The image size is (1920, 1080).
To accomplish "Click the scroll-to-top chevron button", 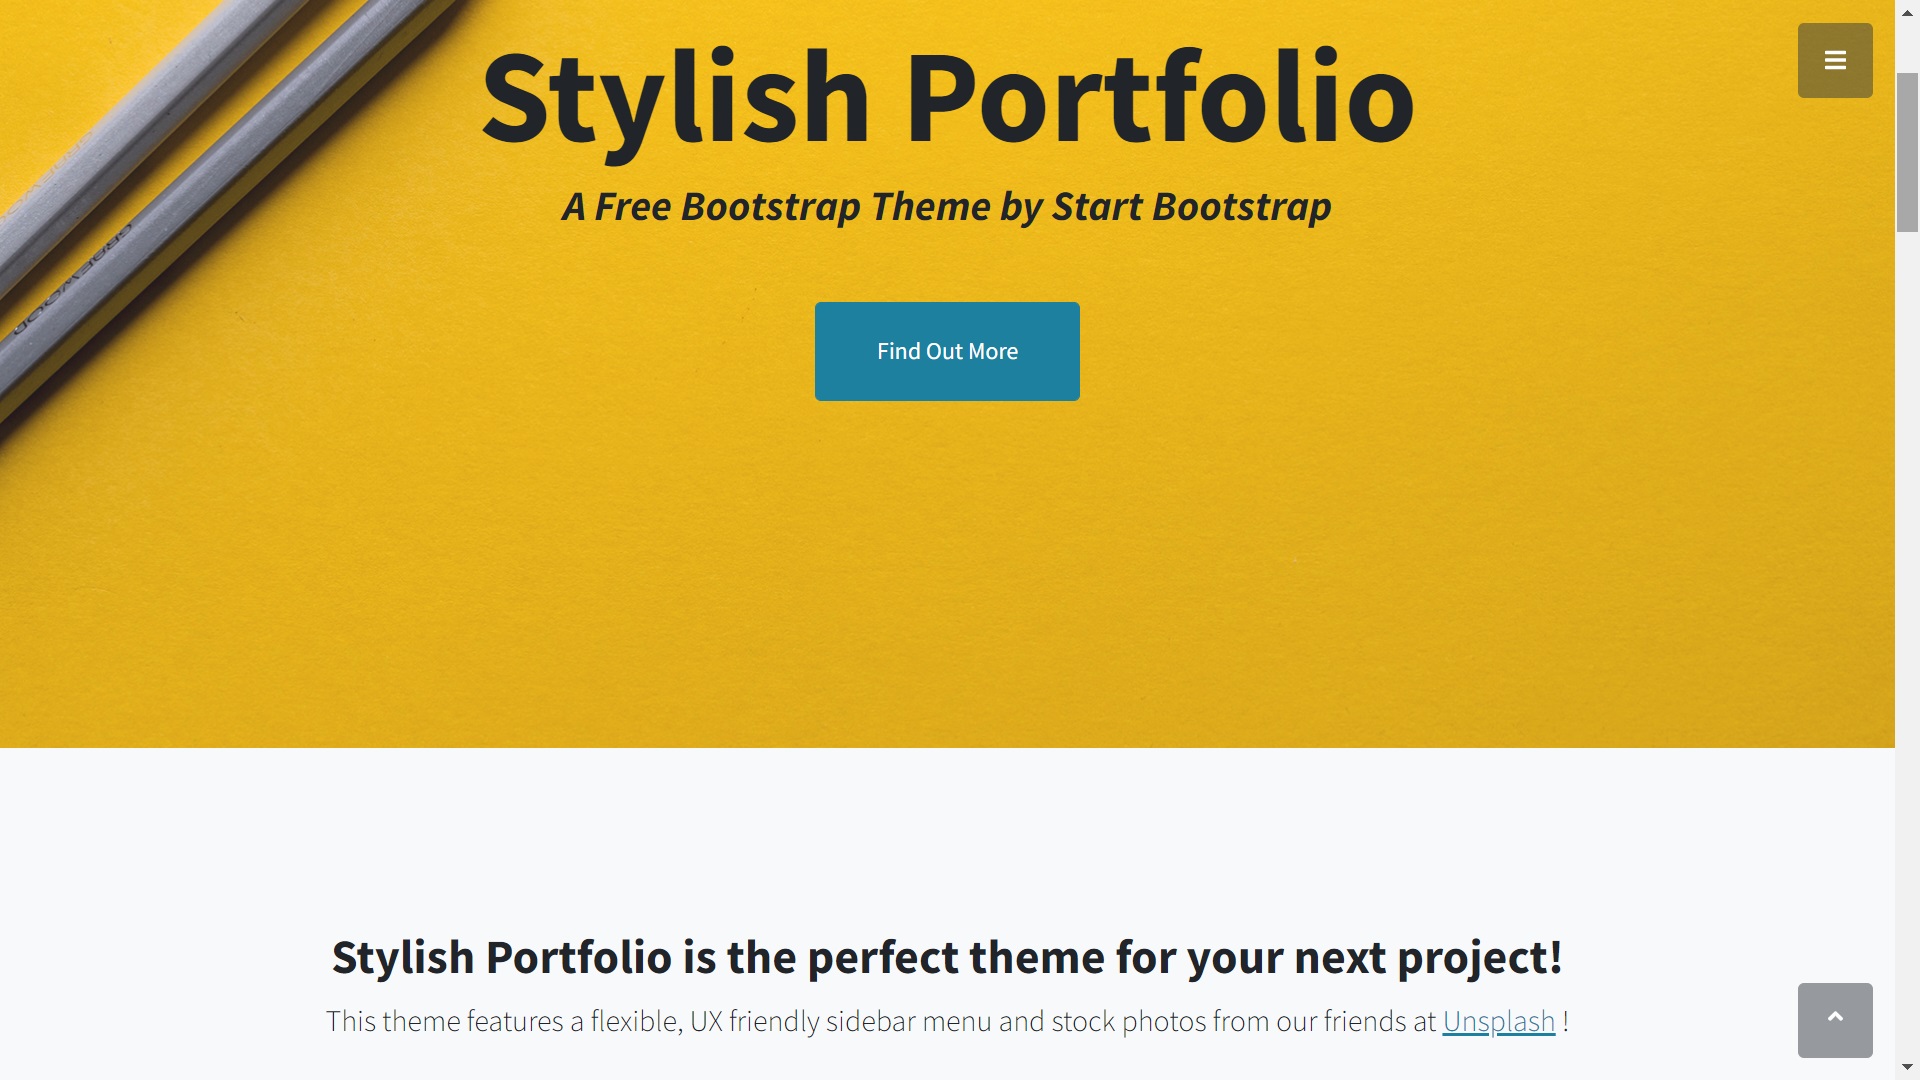I will (1835, 1020).
